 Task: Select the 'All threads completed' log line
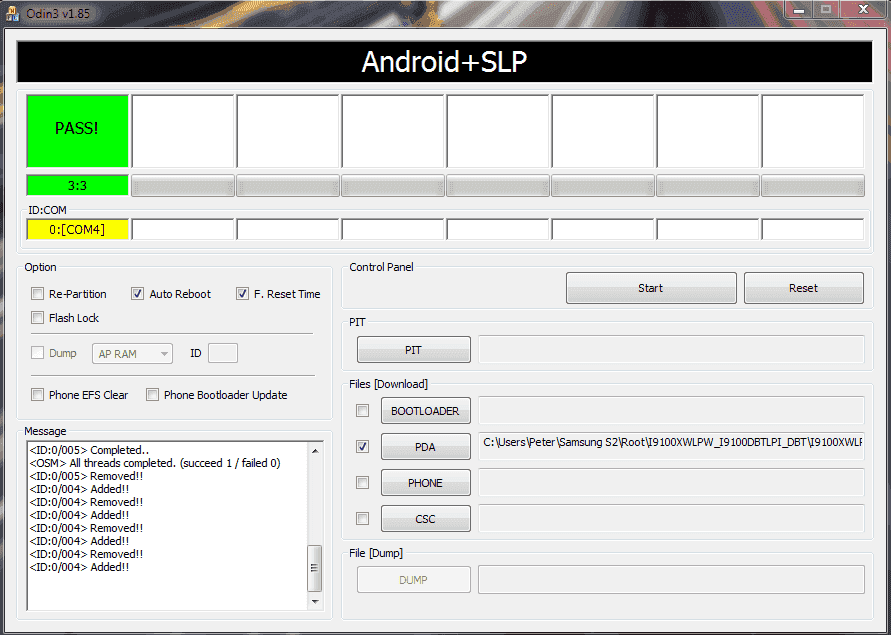pyautogui.click(x=155, y=463)
